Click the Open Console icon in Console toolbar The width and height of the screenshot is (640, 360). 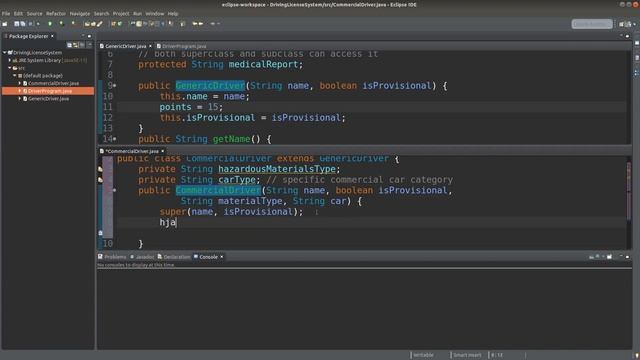click(x=609, y=257)
